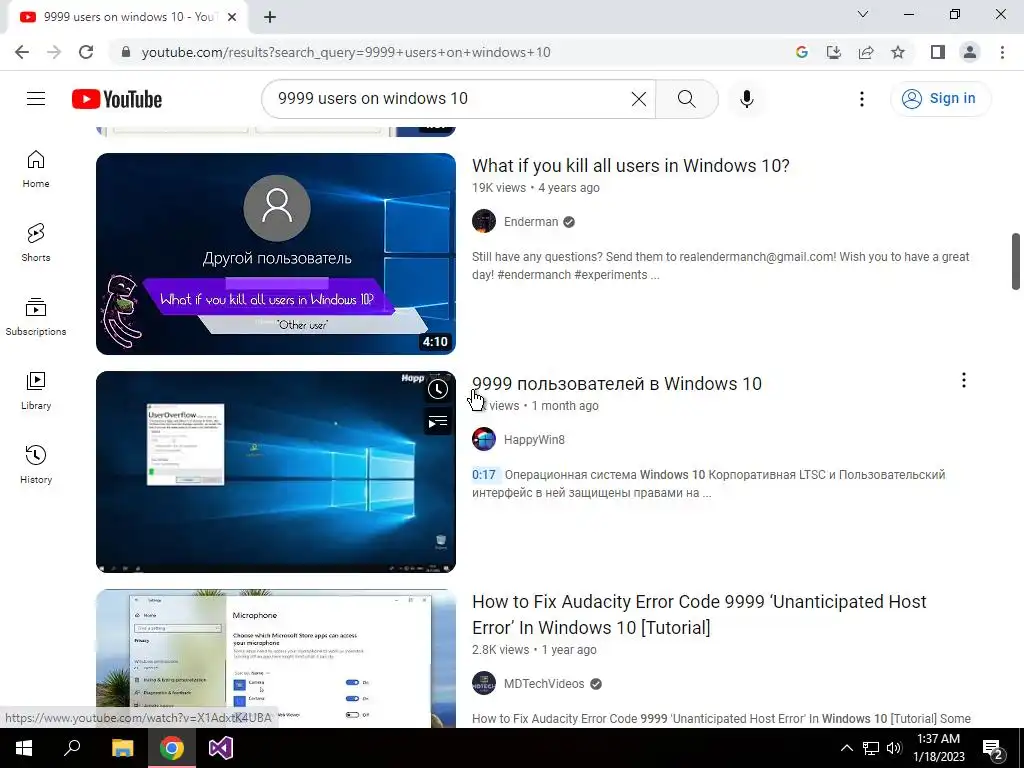Open the YouTube hamburger guide menu

coord(36,99)
